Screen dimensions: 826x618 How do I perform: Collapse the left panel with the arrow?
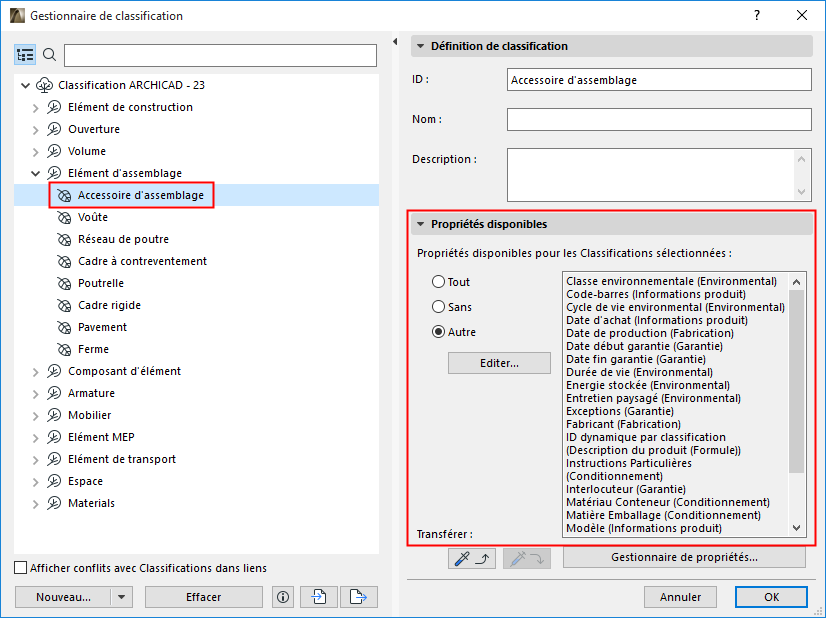(395, 42)
